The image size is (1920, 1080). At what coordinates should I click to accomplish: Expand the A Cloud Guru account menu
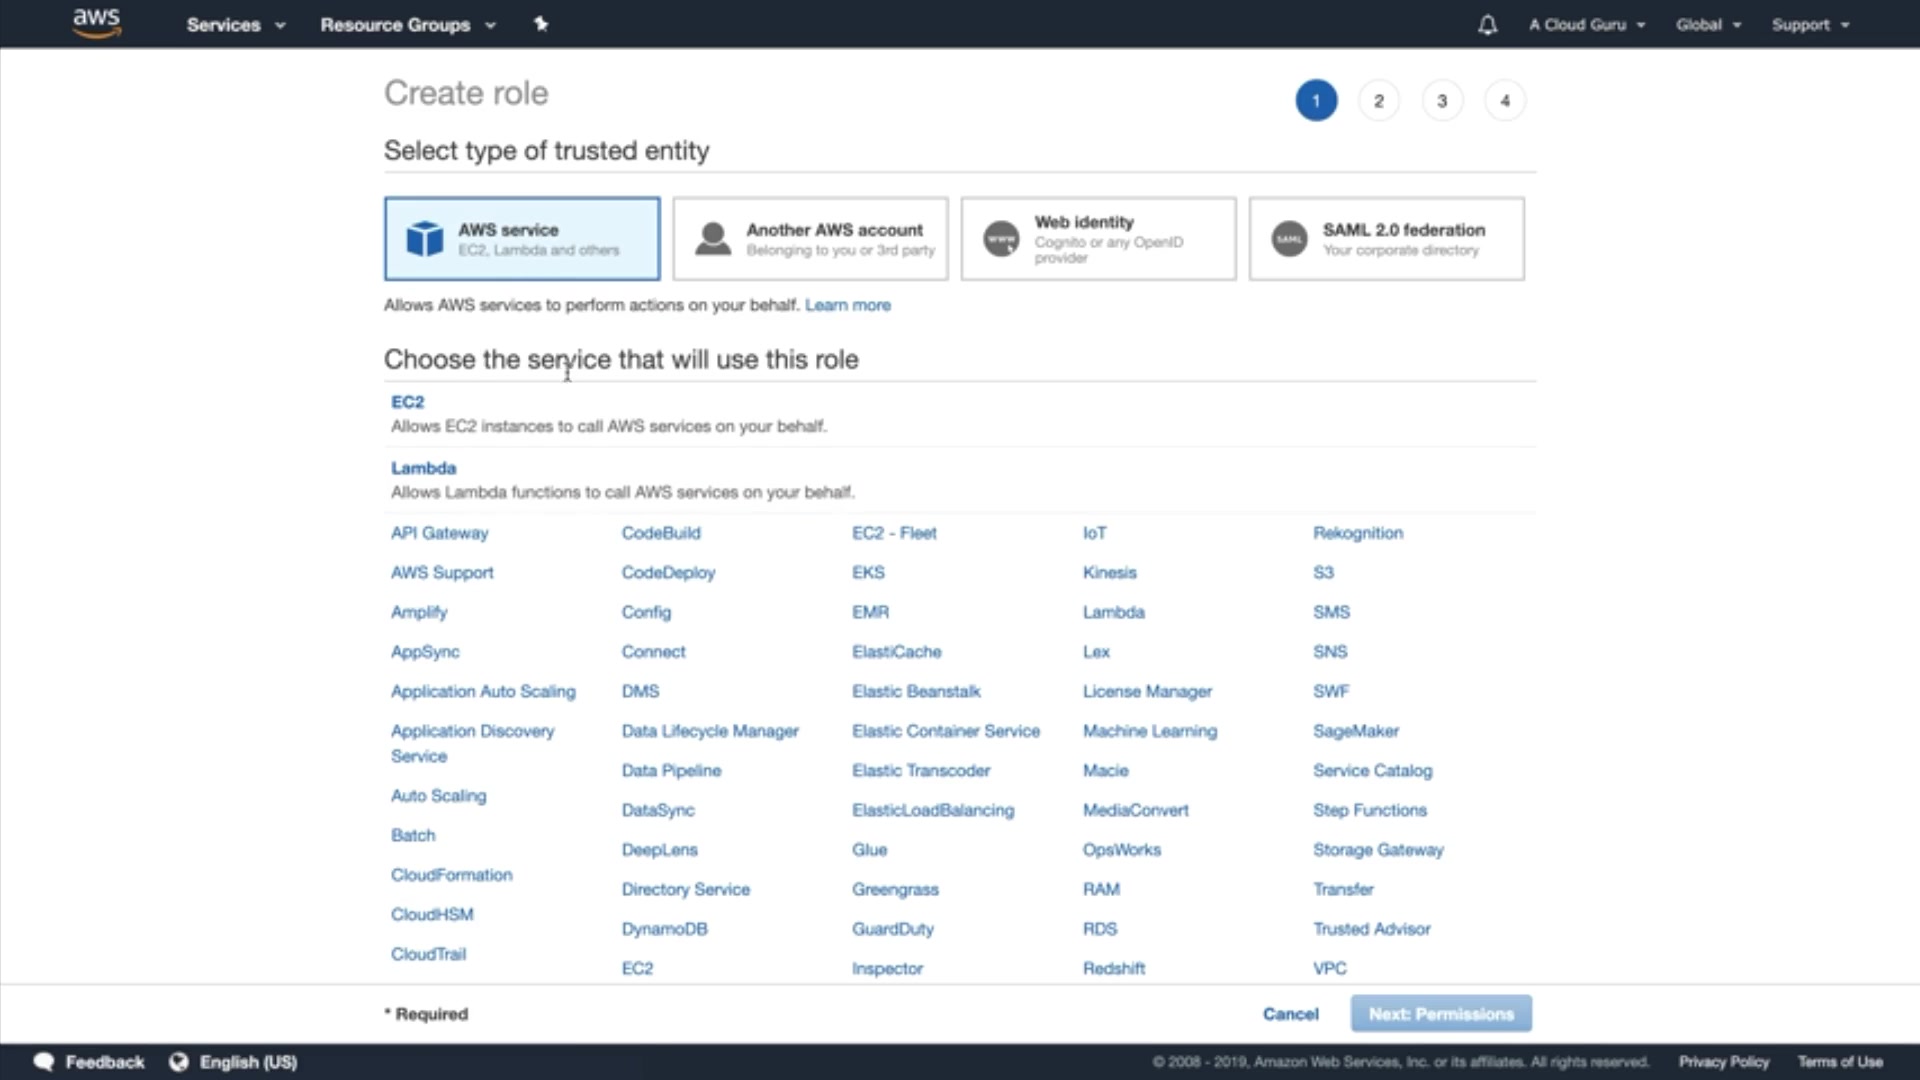[1586, 25]
